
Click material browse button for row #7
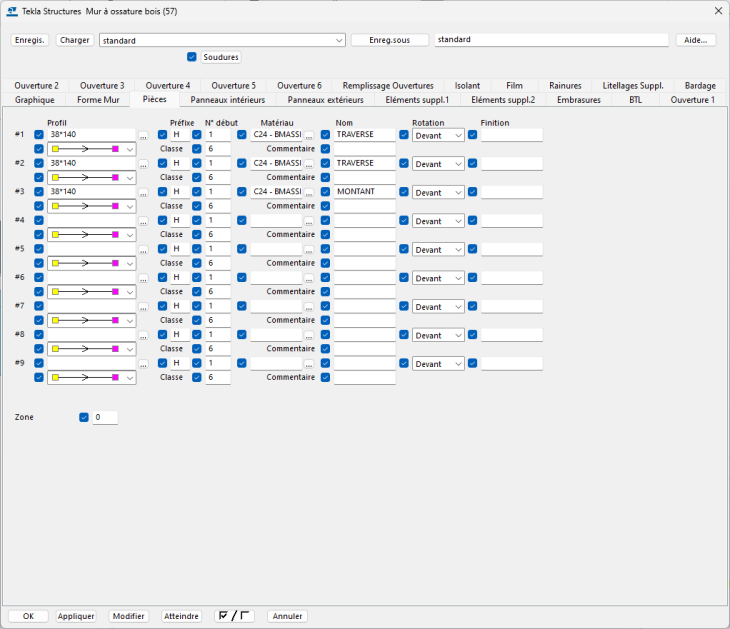point(309,307)
